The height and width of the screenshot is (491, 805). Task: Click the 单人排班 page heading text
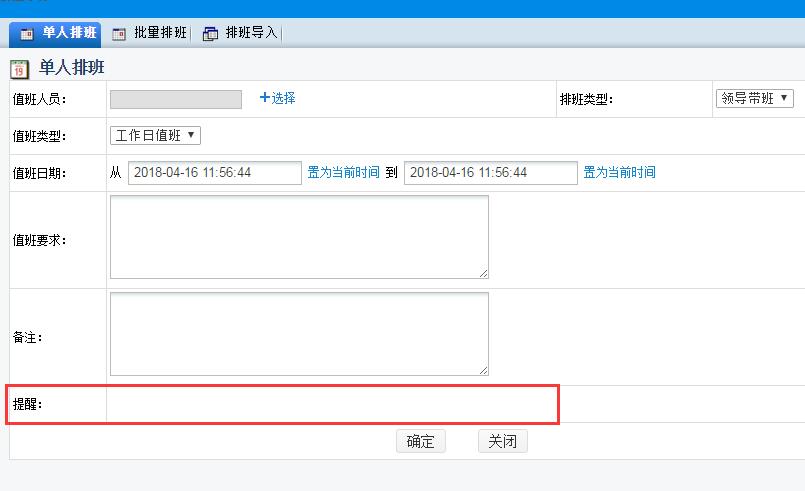[72, 67]
